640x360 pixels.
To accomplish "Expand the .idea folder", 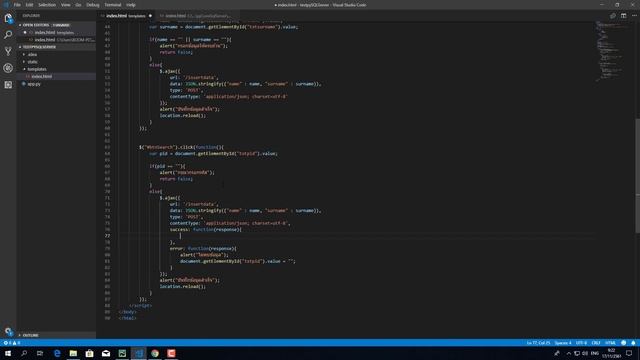I will (x=32, y=54).
